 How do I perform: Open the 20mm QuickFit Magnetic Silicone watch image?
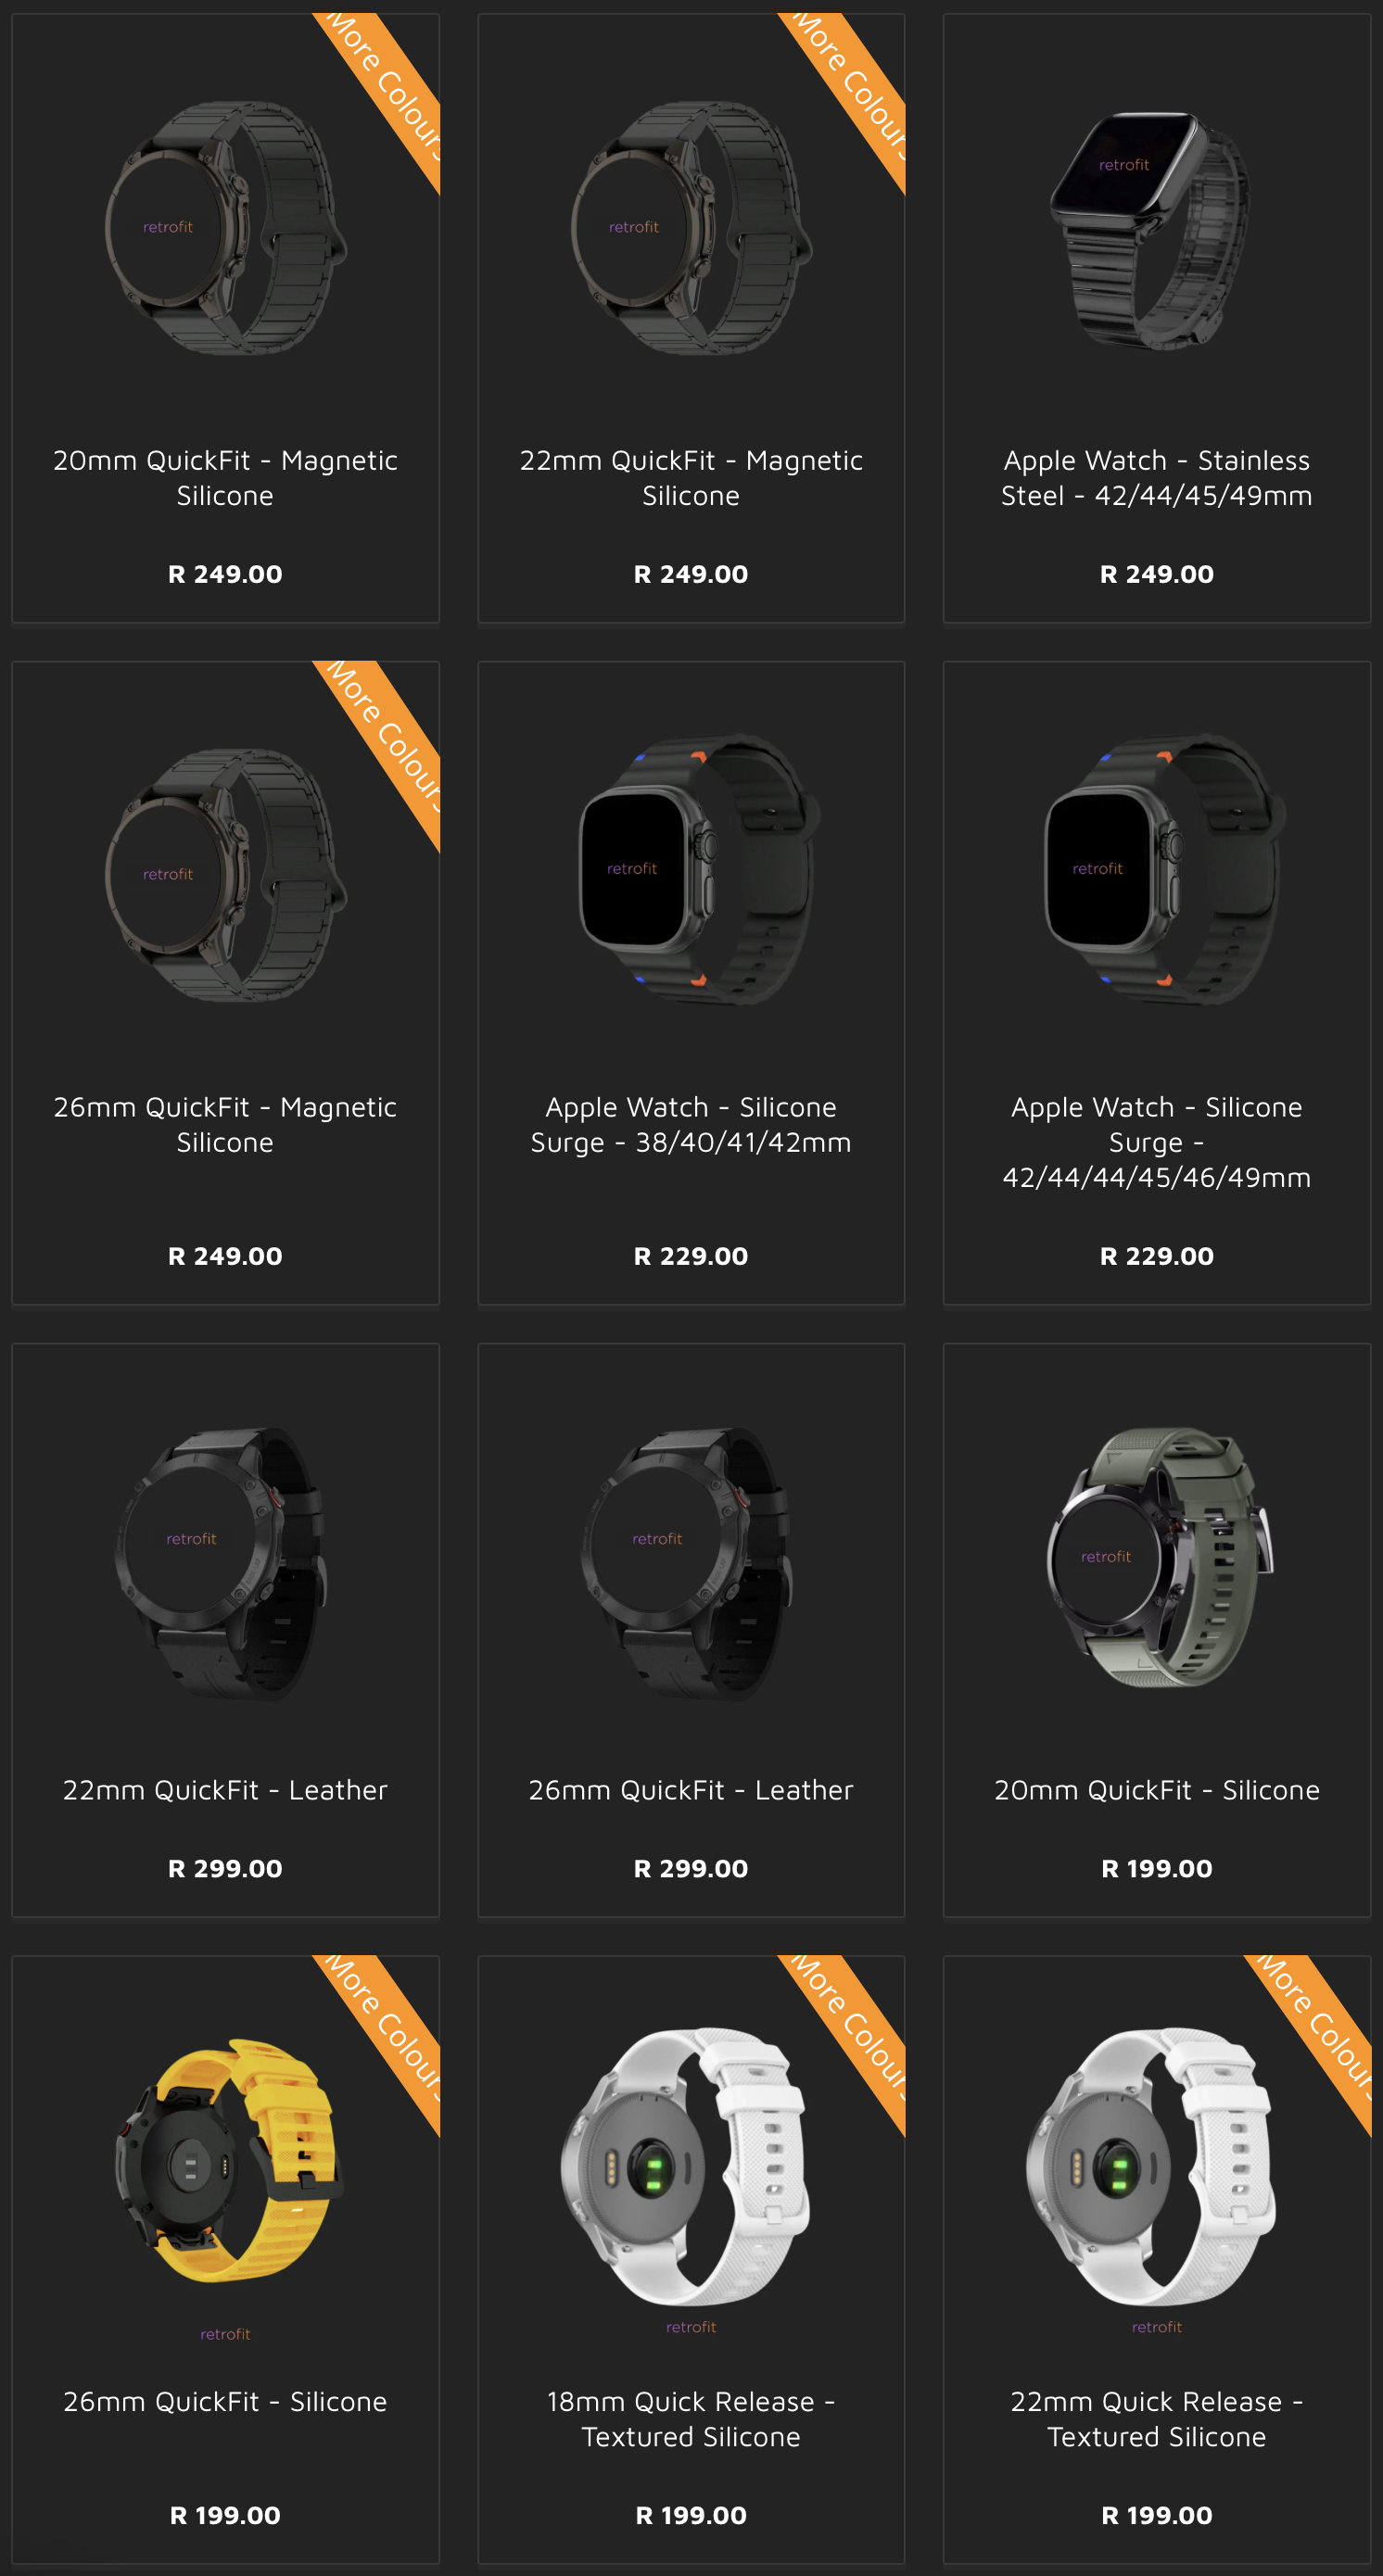click(226, 228)
